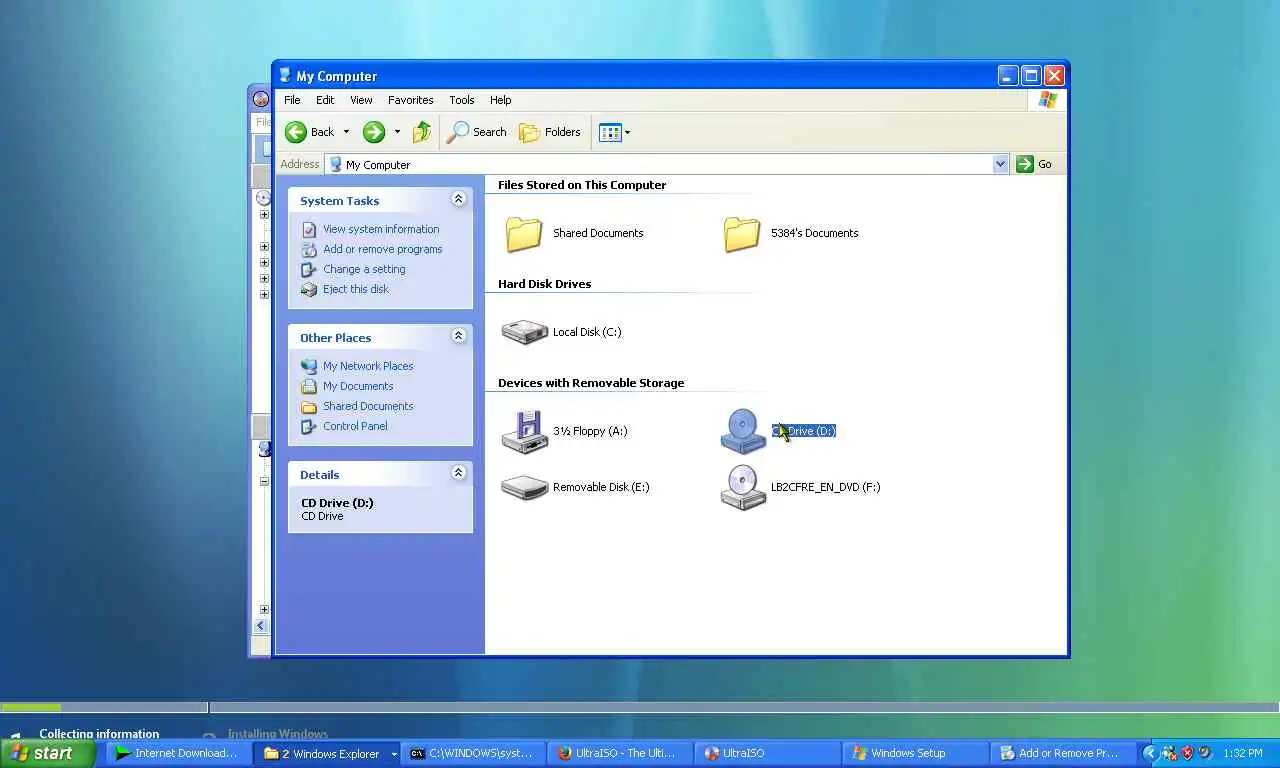Image resolution: width=1280 pixels, height=768 pixels.
Task: Open the Forward history dropdown arrow
Action: 397,132
